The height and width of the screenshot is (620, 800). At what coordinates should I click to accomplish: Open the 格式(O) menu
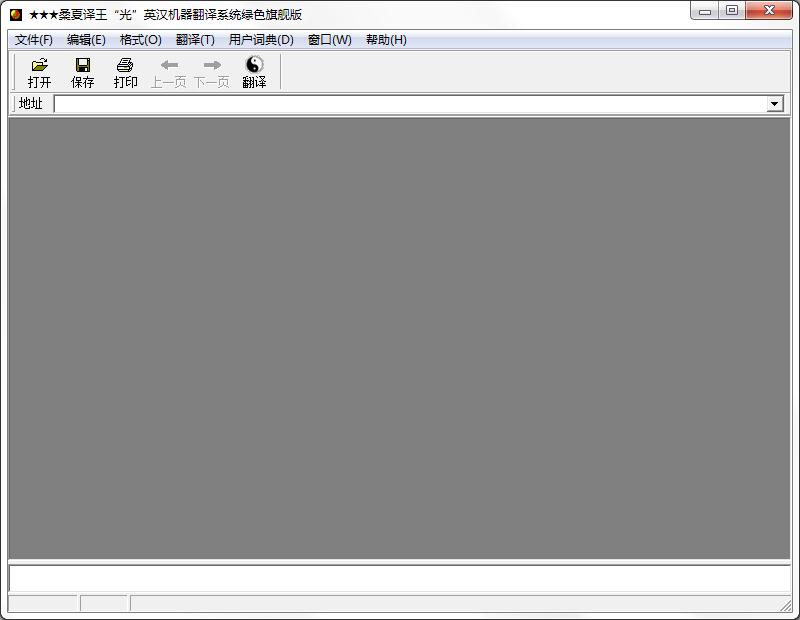coord(140,40)
